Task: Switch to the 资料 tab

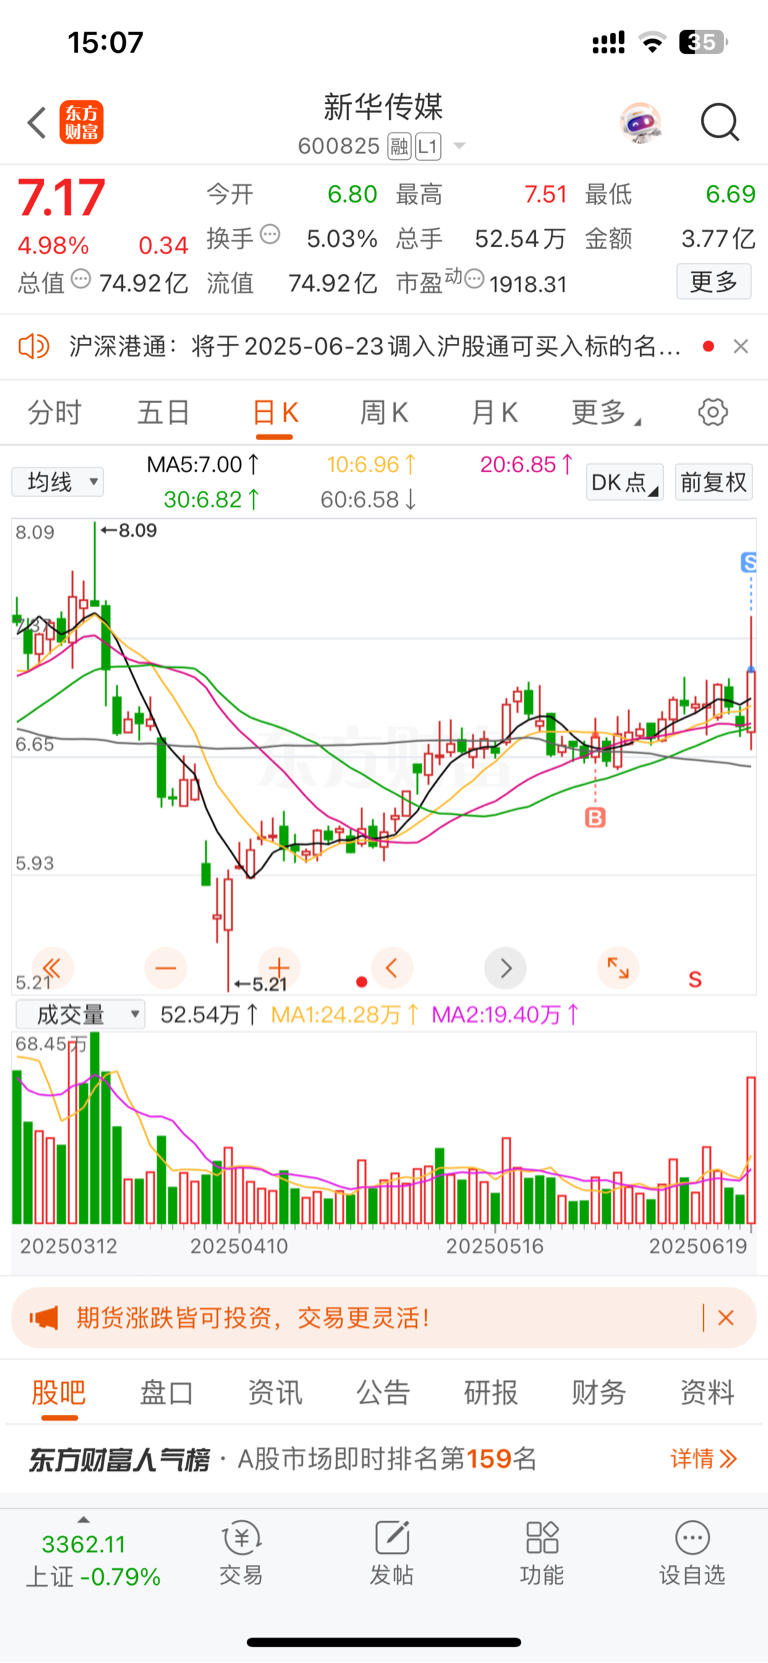Action: point(707,1392)
